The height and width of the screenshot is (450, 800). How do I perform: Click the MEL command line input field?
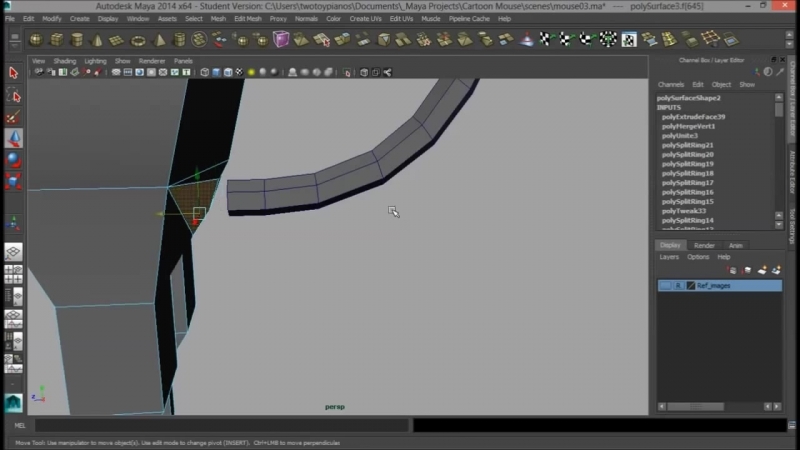(x=221, y=426)
